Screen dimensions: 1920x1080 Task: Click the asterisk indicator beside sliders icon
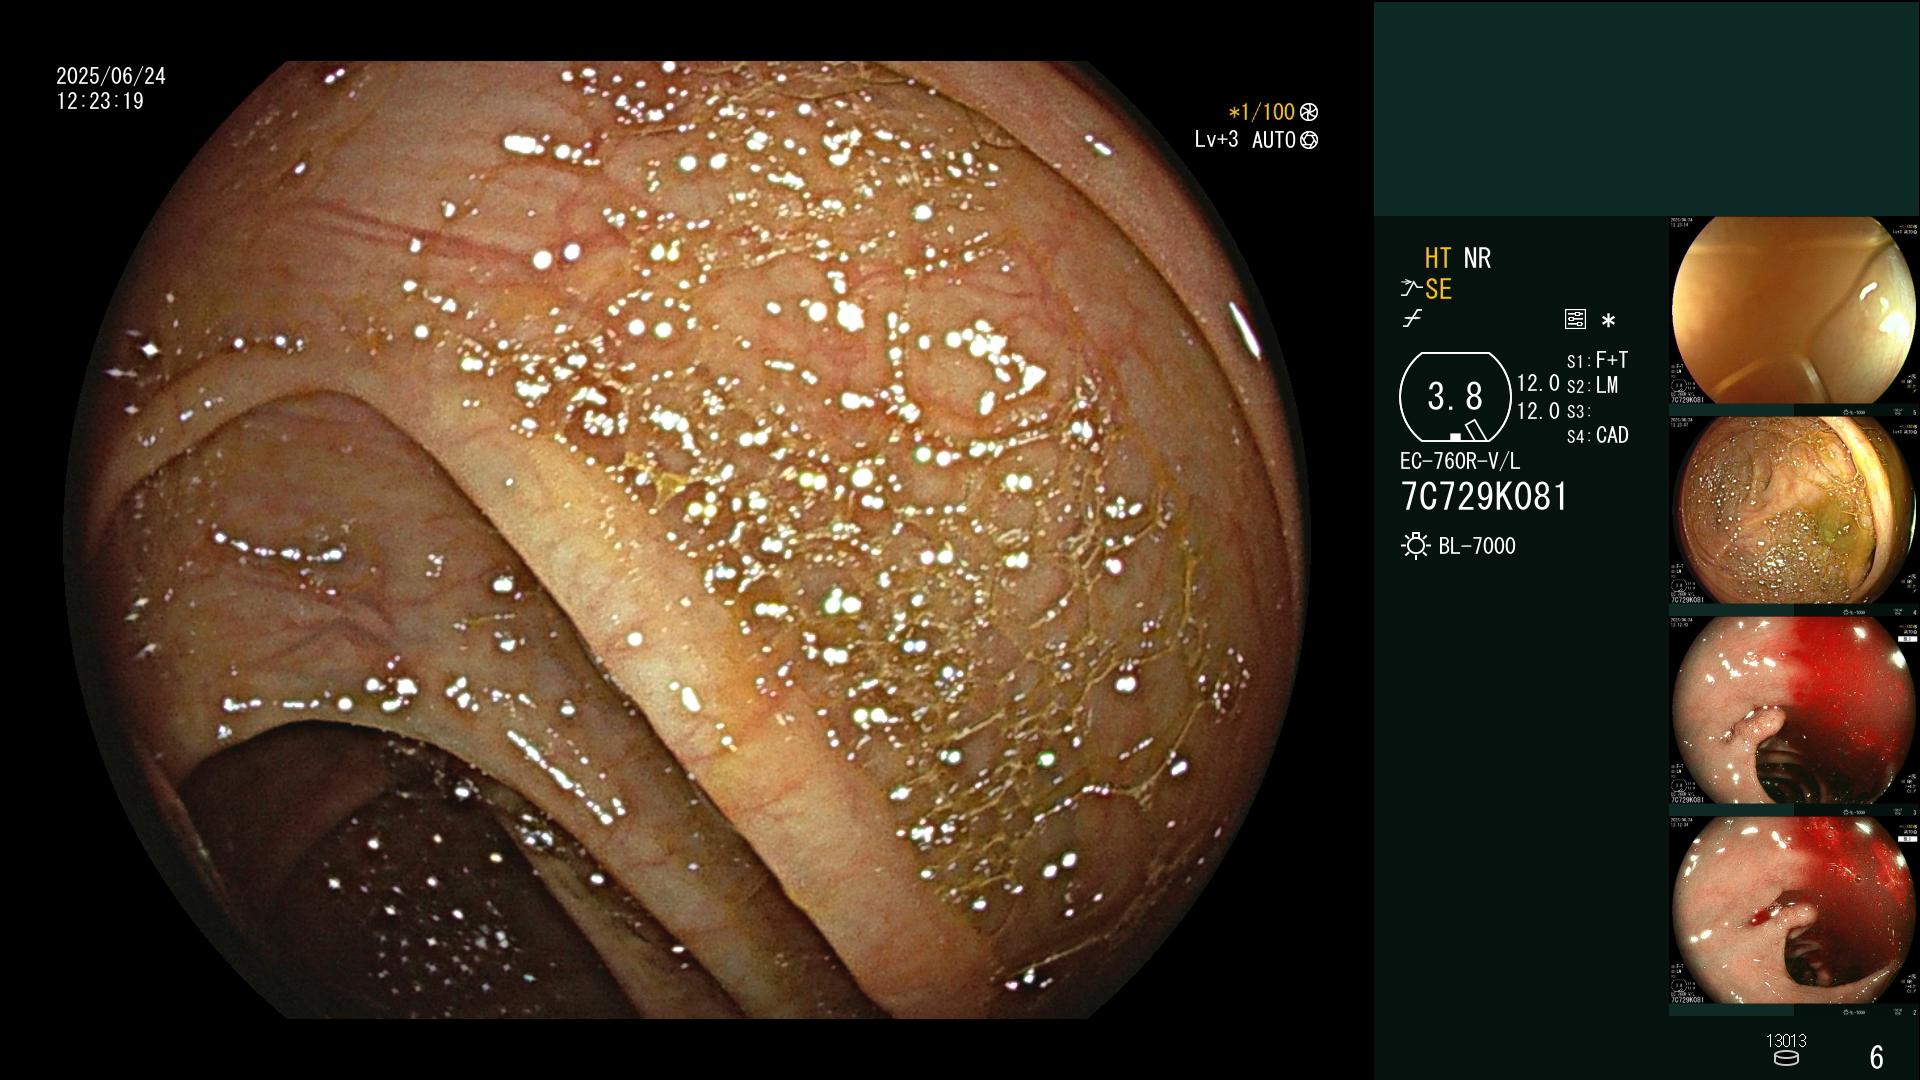pos(1608,321)
